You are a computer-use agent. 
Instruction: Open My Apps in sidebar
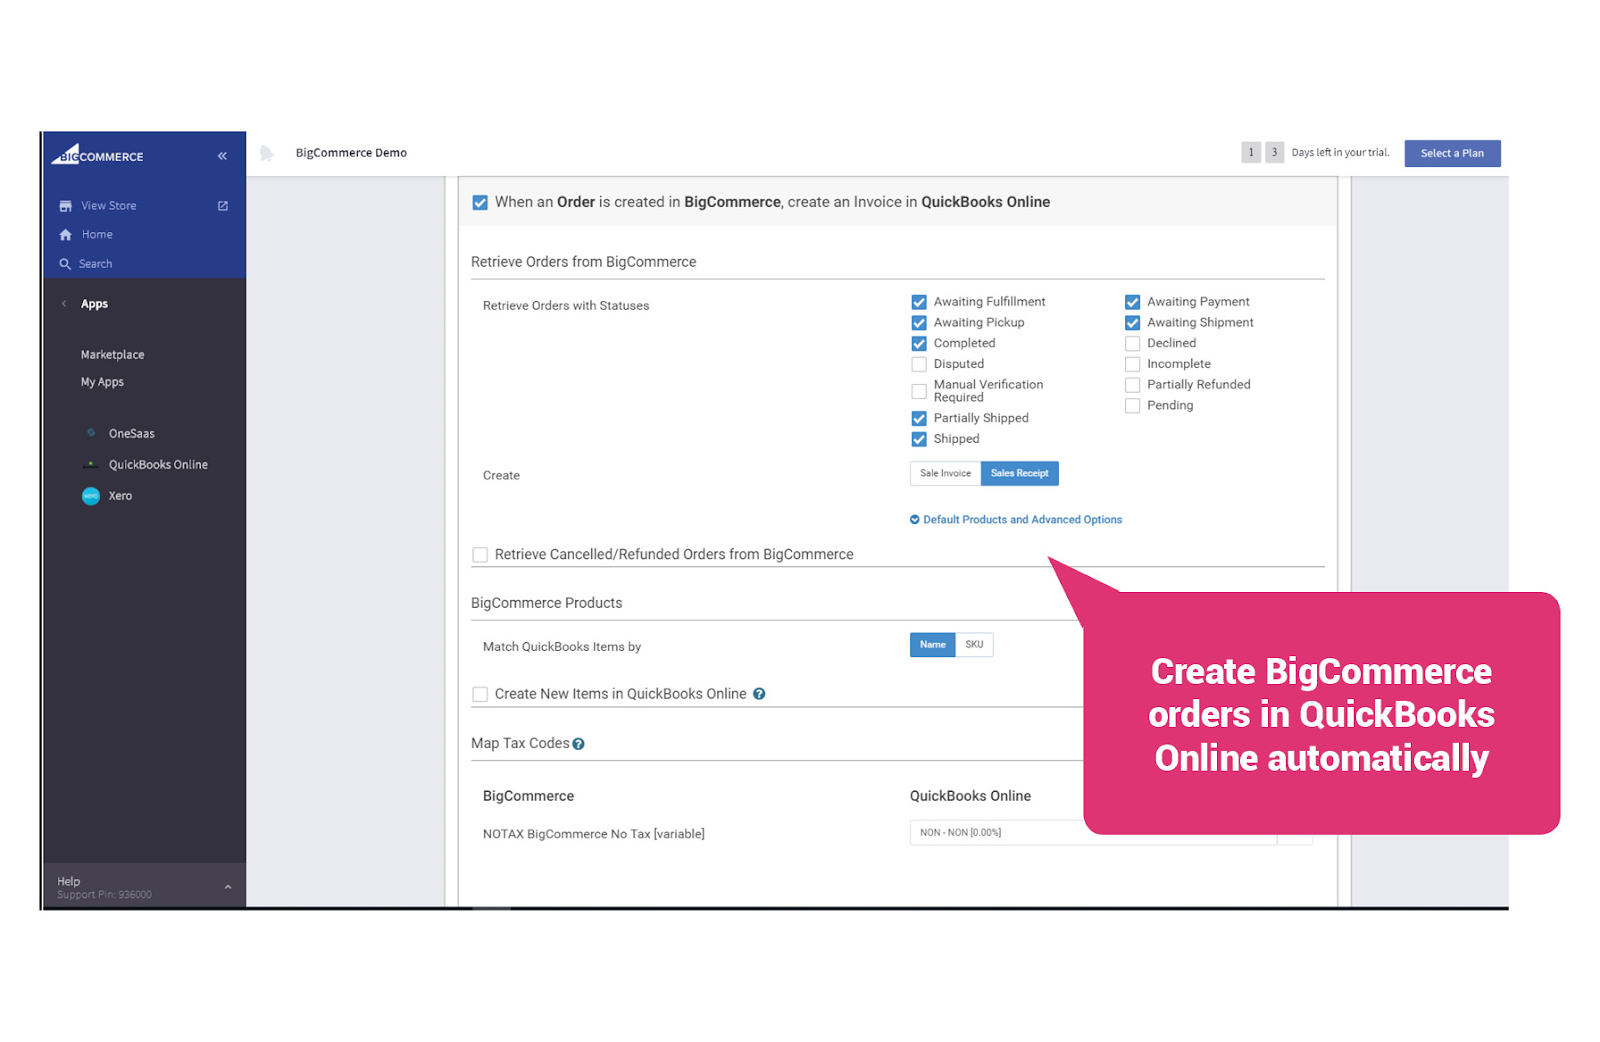[103, 382]
